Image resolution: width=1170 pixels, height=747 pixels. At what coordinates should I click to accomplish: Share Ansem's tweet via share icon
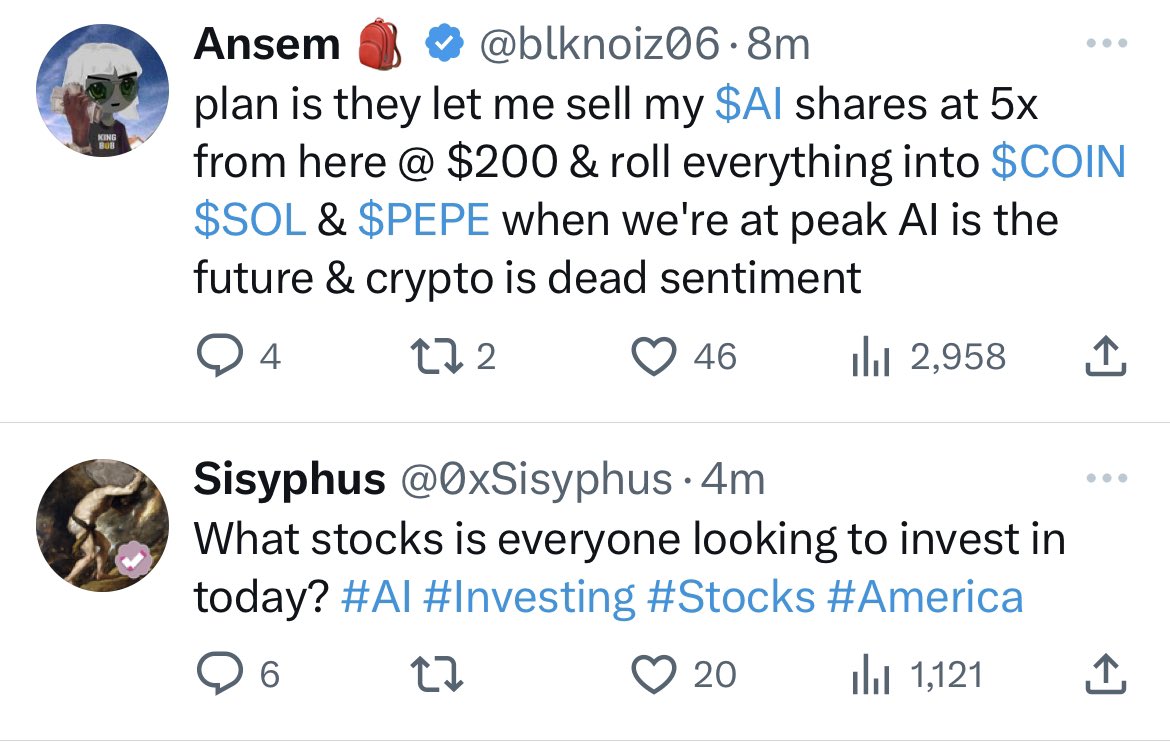(x=1105, y=356)
